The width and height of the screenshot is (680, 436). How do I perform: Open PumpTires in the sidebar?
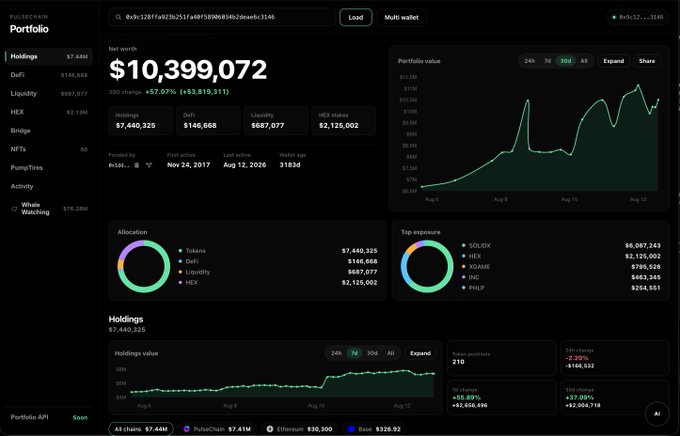coord(49,167)
